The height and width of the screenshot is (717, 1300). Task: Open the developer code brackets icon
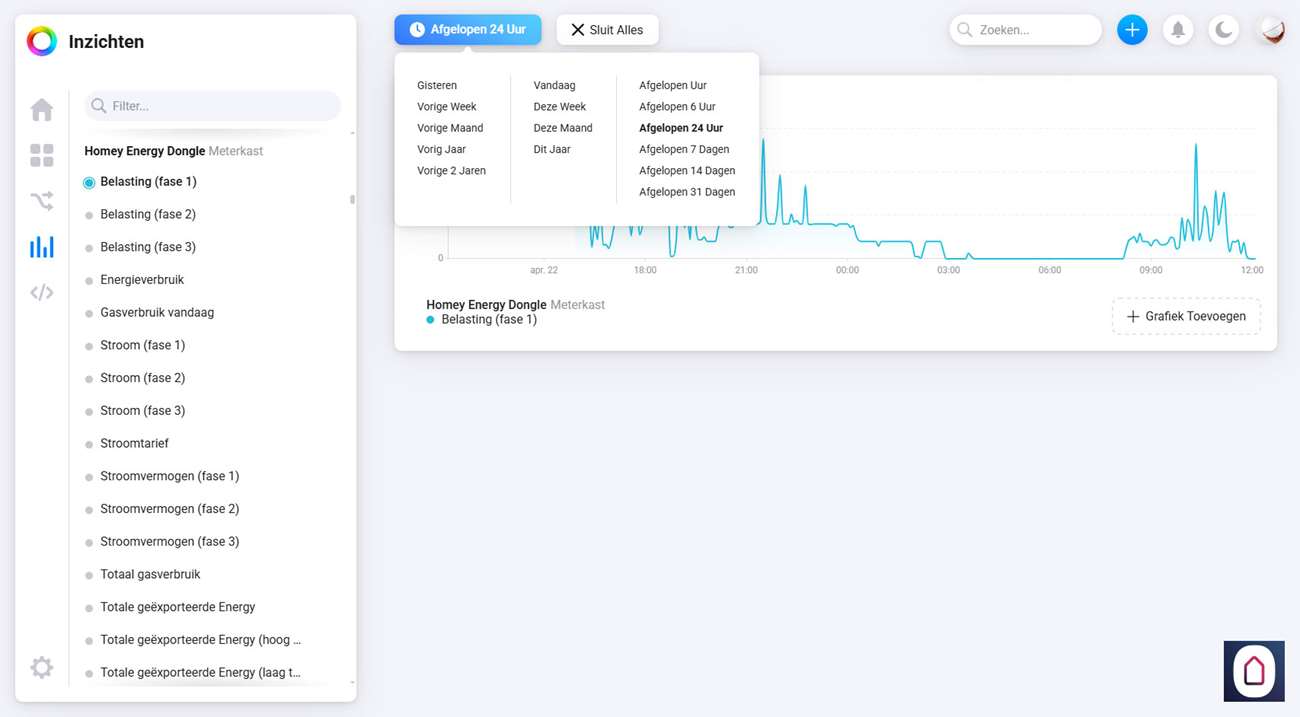[x=41, y=293]
